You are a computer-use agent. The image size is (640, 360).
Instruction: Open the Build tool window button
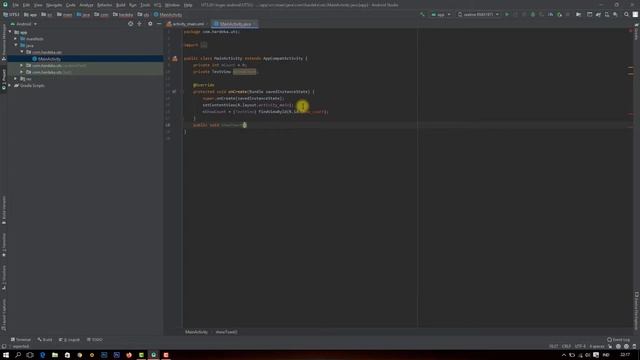45,340
